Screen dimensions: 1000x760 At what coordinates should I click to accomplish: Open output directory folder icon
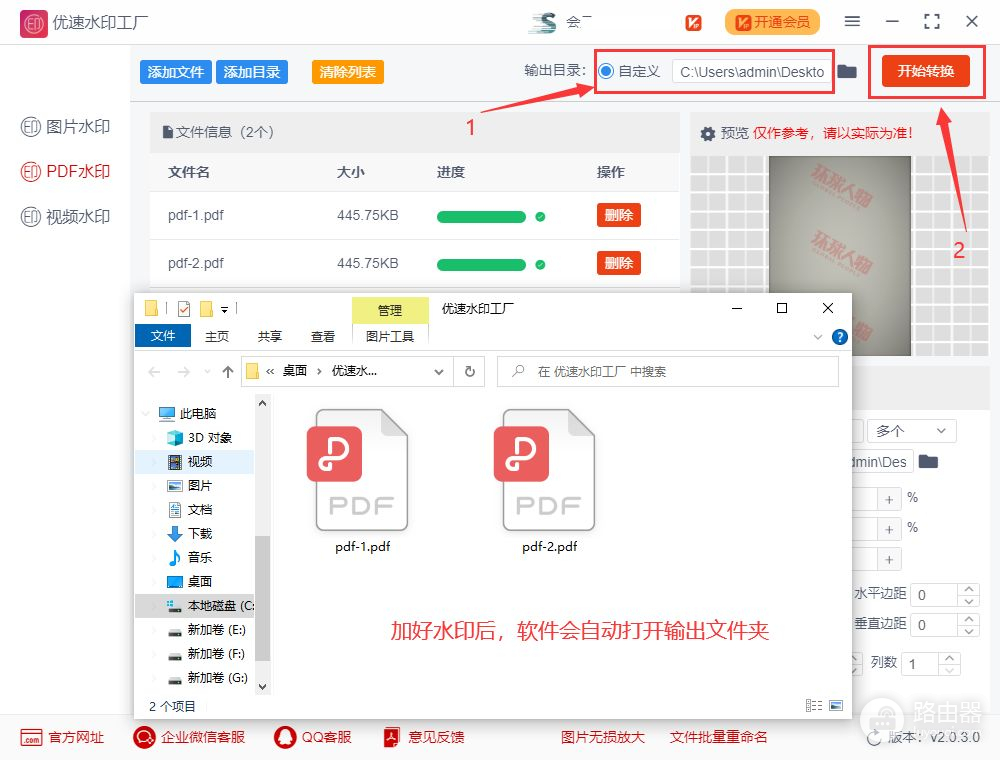847,71
